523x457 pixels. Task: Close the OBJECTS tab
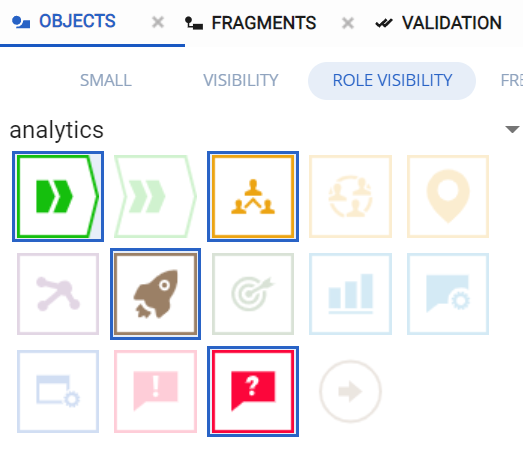[158, 23]
